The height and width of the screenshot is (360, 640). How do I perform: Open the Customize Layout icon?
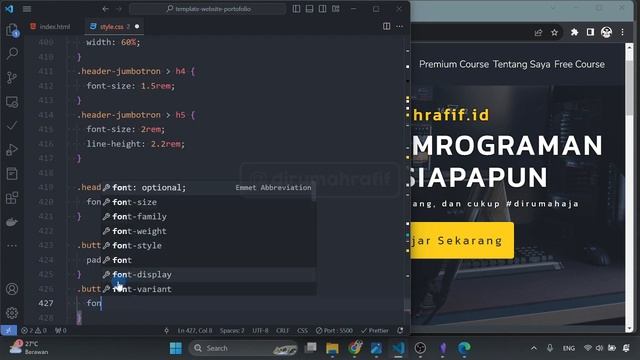(336, 9)
